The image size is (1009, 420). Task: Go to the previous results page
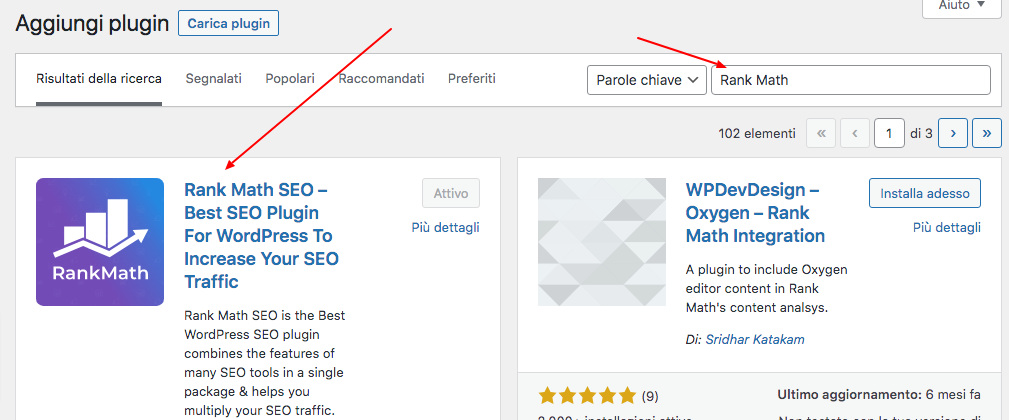point(855,134)
